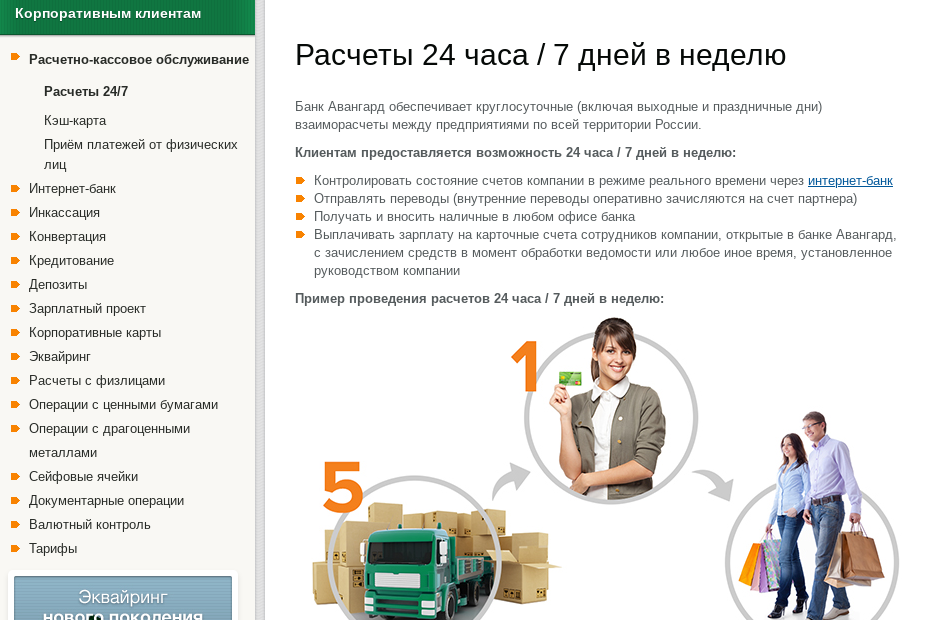
Task: Expand the Расчетно-кассовое обслуживание section
Action: click(x=138, y=59)
